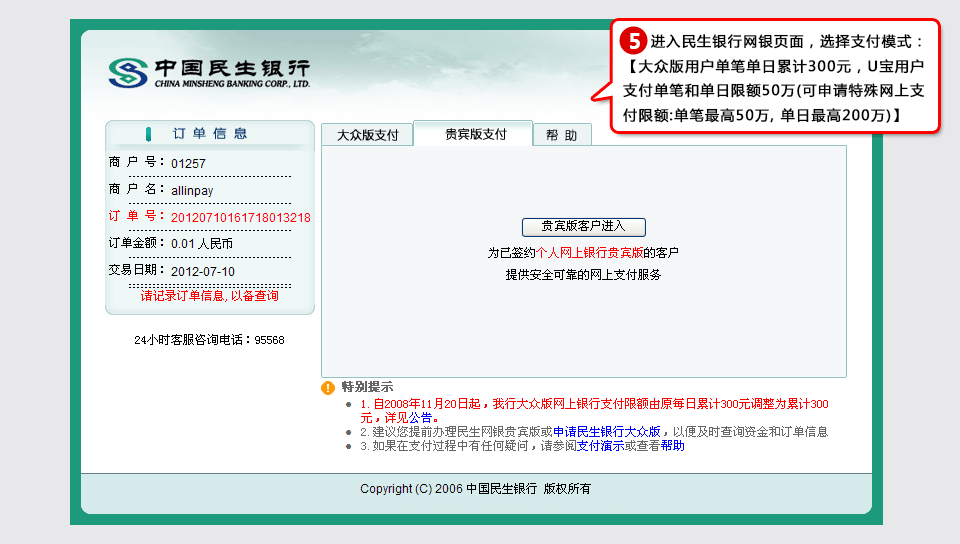Open the 支付演示 payment demo link
This screenshot has width=960, height=544.
click(x=600, y=445)
